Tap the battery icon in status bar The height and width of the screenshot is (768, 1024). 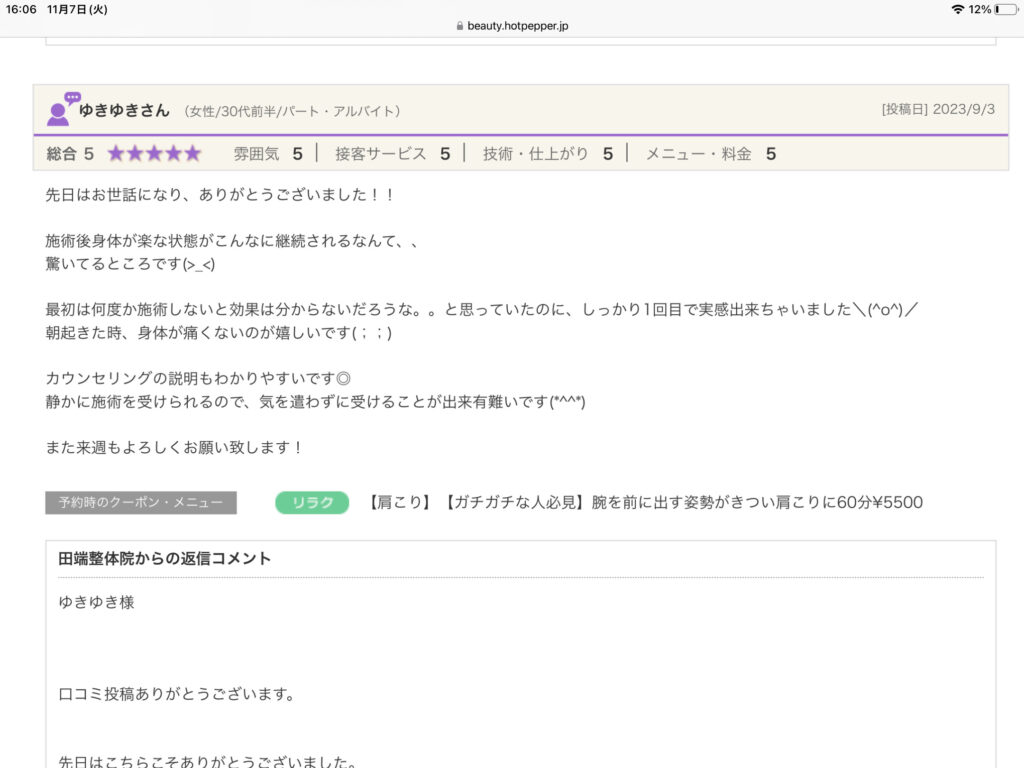(x=1004, y=9)
